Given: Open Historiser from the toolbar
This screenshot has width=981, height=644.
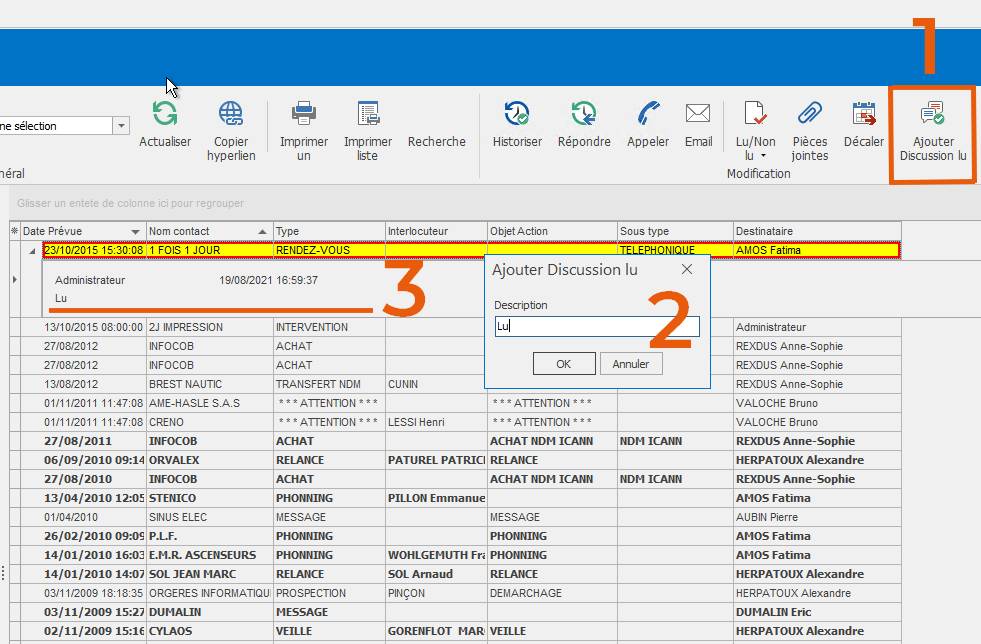Looking at the screenshot, I should click(517, 113).
